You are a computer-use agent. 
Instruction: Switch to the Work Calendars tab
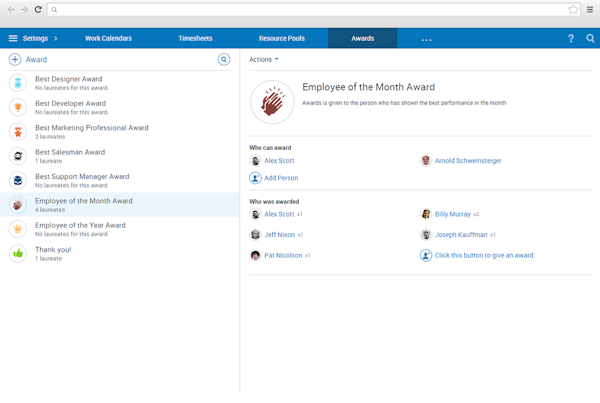coord(108,39)
